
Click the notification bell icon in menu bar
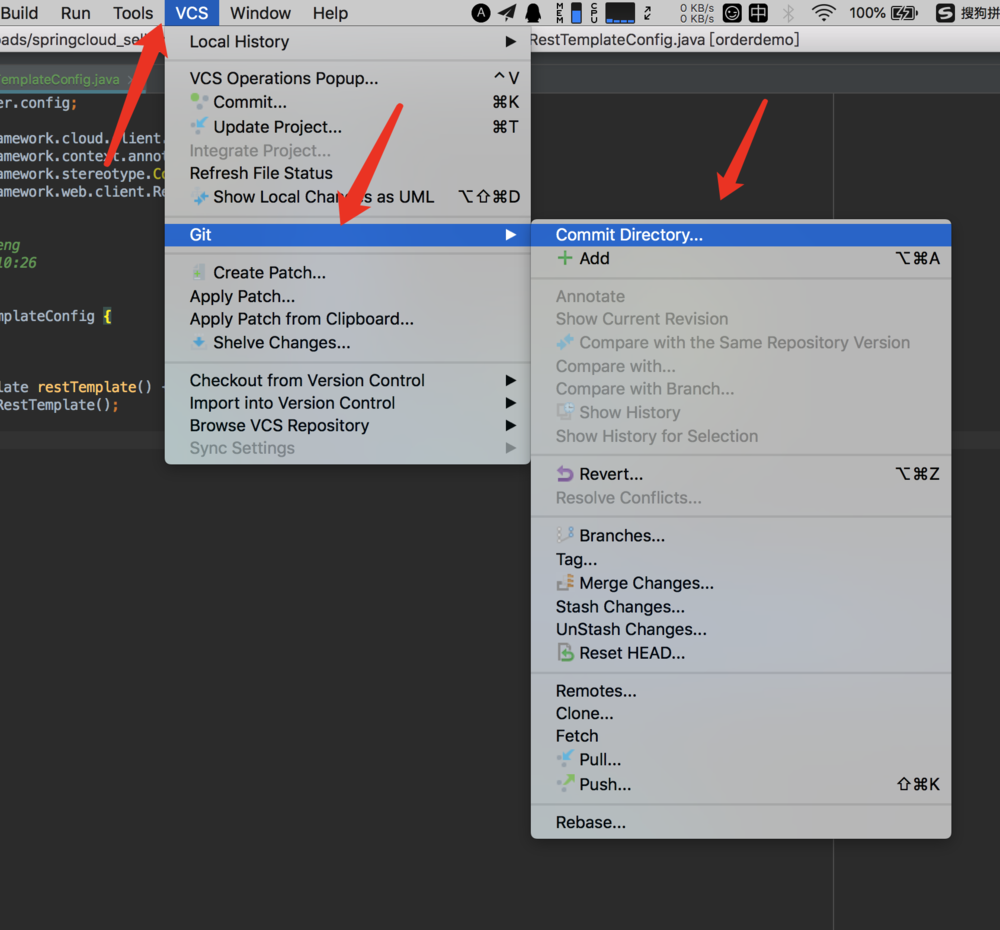click(x=533, y=13)
